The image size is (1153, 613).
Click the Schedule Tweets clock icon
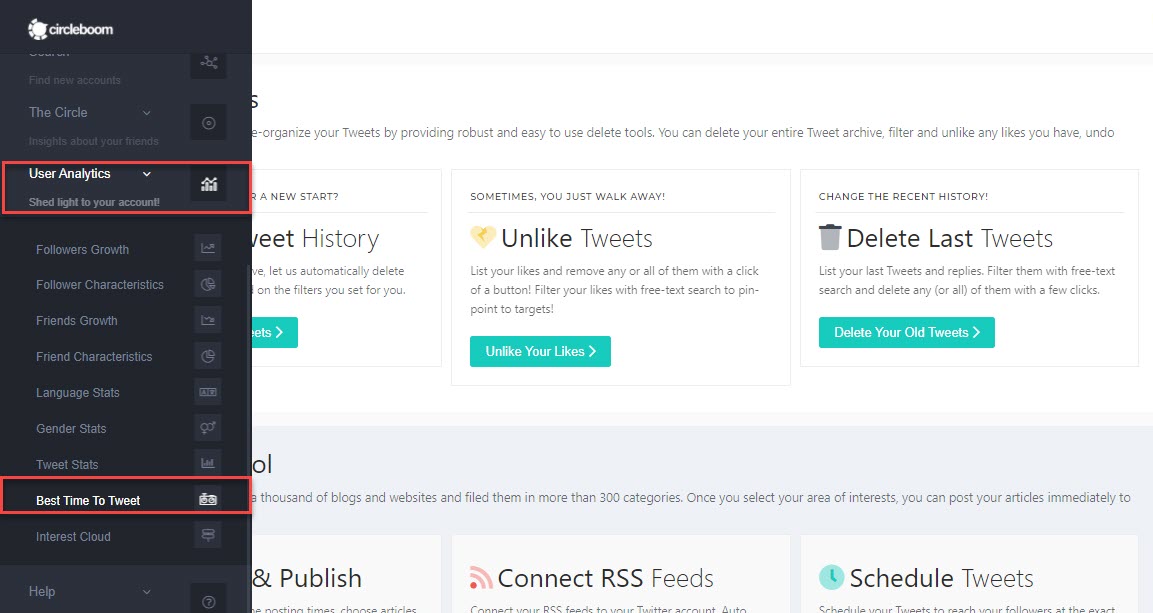pos(832,577)
